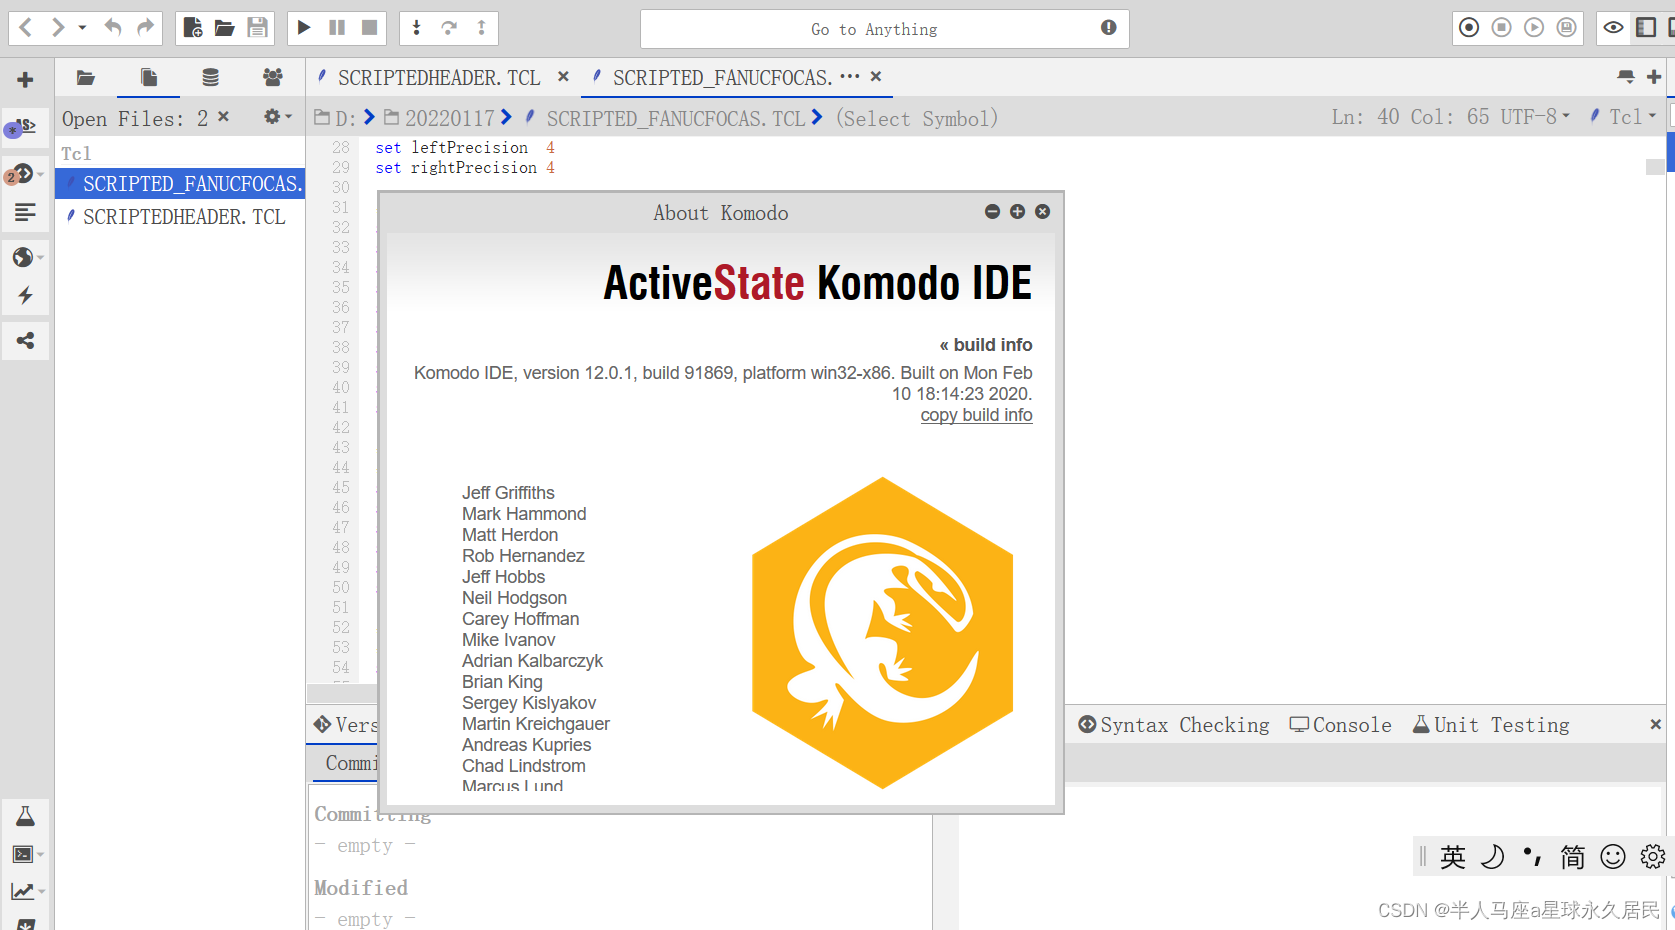Open the terminal icon in the sidebar
This screenshot has width=1675, height=930.
[x=23, y=854]
